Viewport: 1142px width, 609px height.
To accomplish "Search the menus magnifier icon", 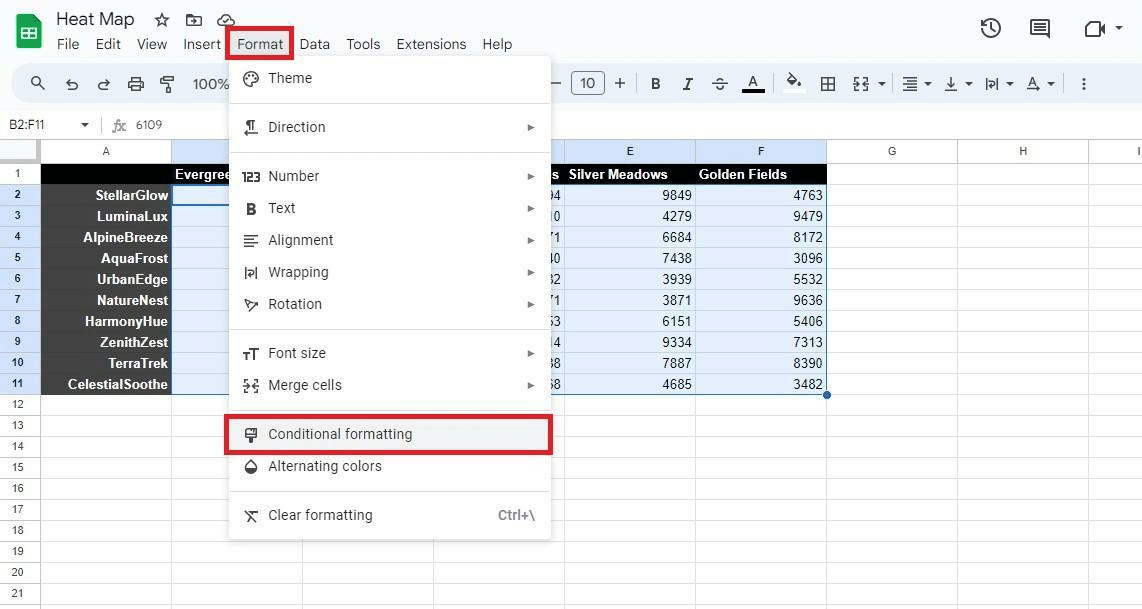I will click(x=38, y=83).
